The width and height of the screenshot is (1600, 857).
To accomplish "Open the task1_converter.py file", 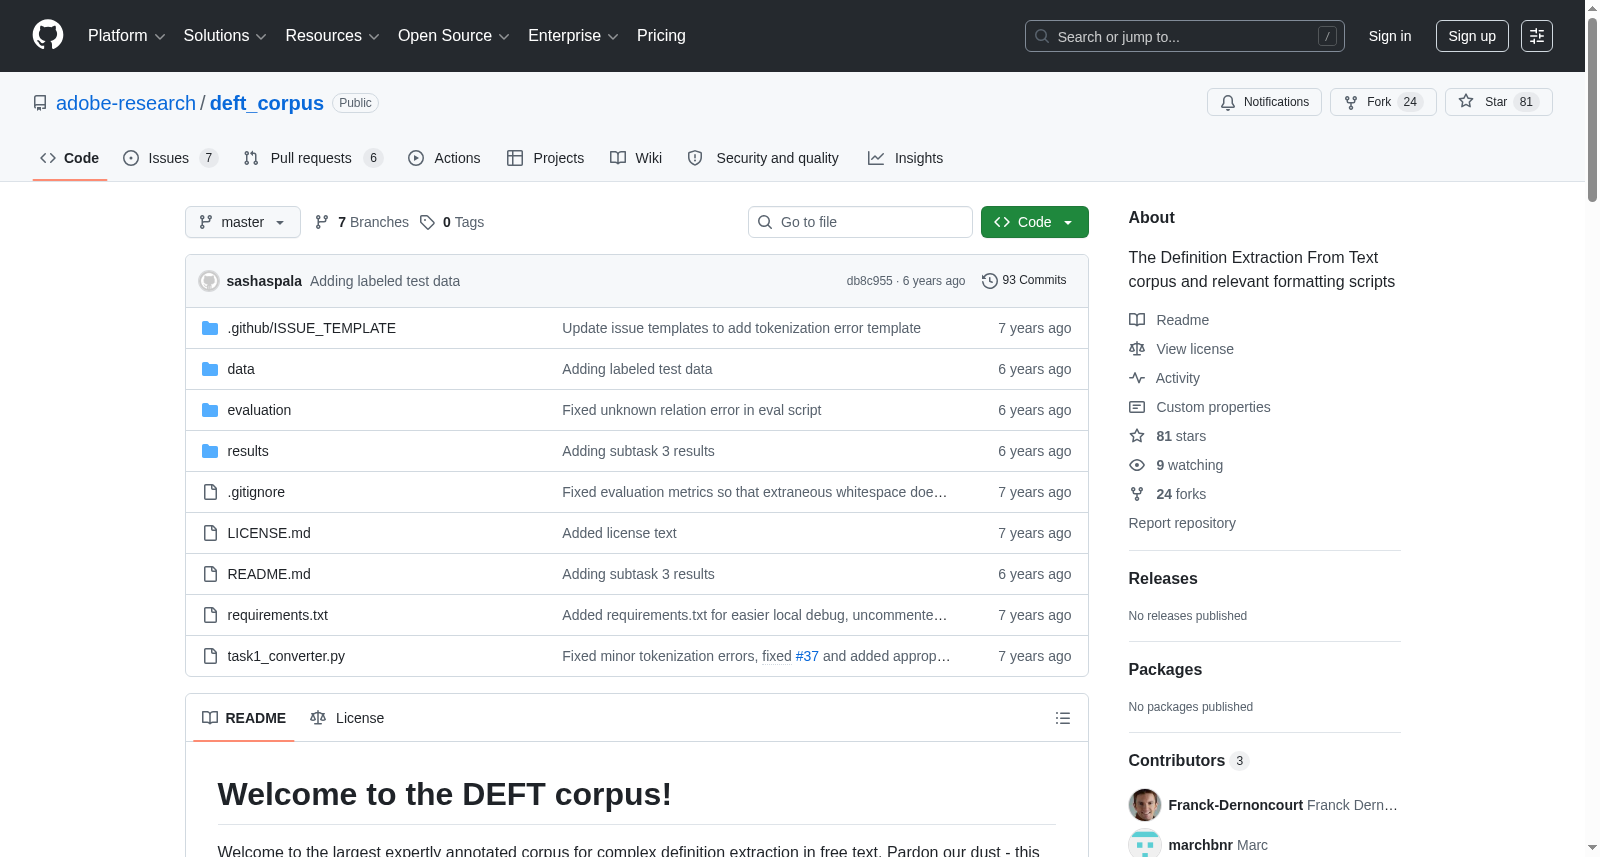I will click(286, 656).
